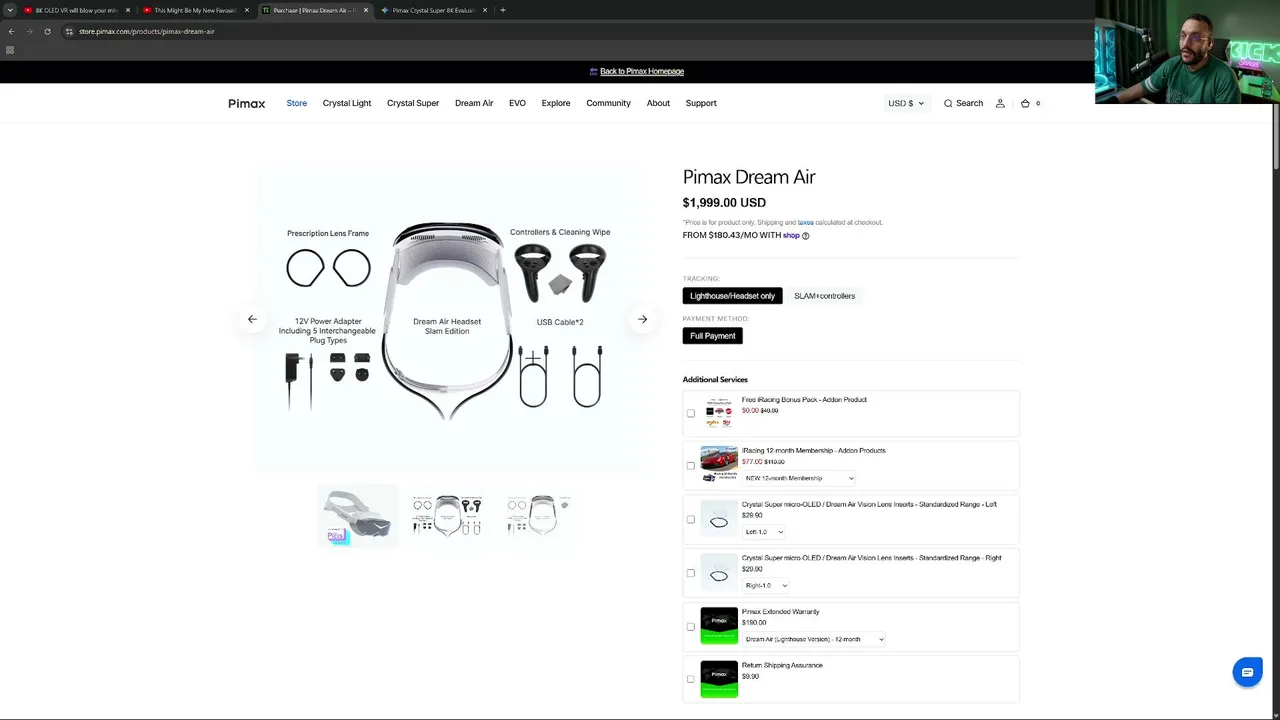Open the Crystal Super menu item

[x=413, y=103]
